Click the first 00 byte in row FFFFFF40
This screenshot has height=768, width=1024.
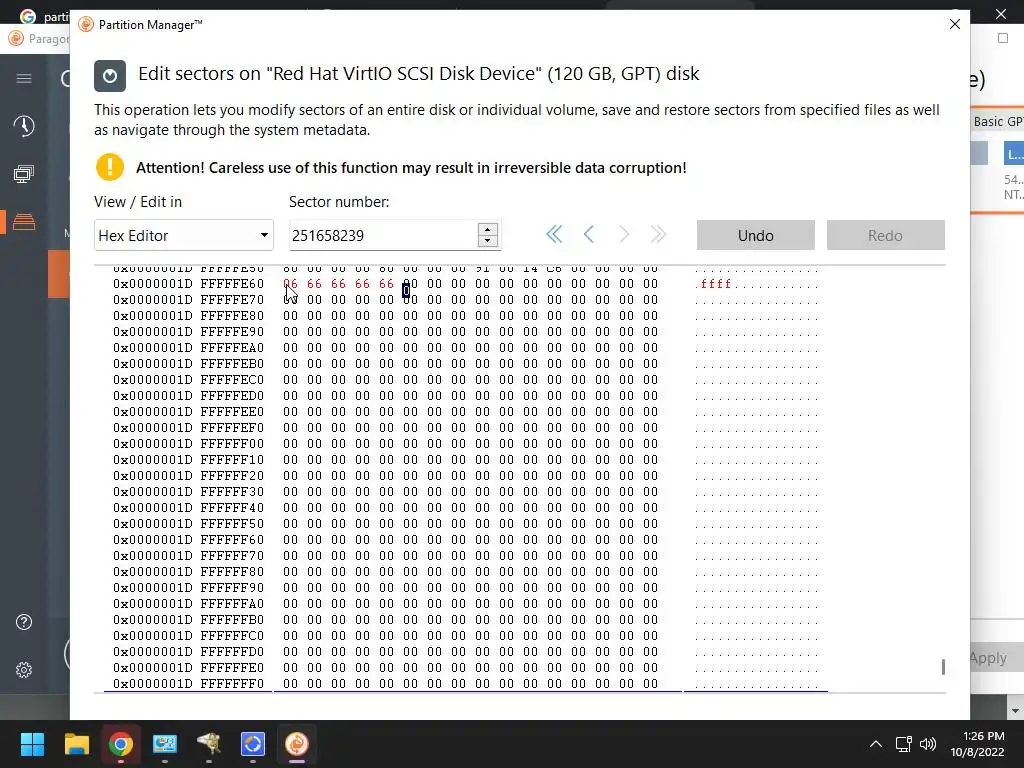tap(290, 508)
